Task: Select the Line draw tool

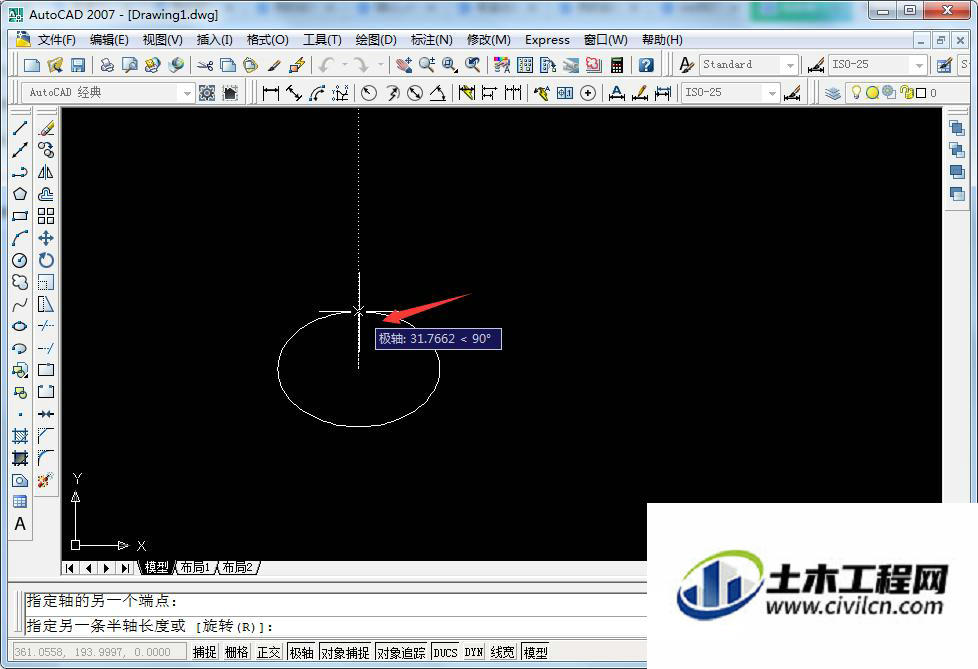Action: pyautogui.click(x=20, y=128)
